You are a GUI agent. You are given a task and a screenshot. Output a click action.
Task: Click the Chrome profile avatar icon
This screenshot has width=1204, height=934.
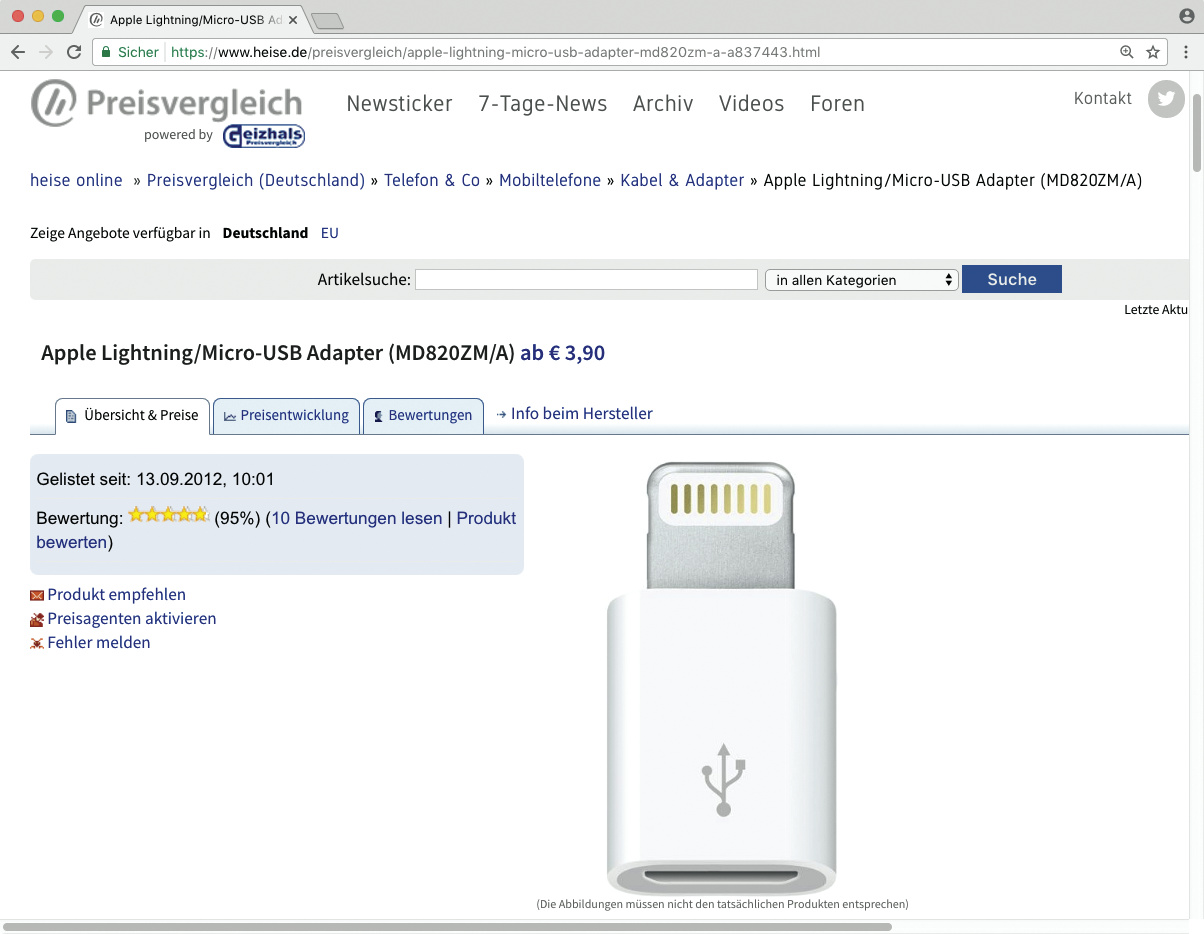coord(1187,16)
